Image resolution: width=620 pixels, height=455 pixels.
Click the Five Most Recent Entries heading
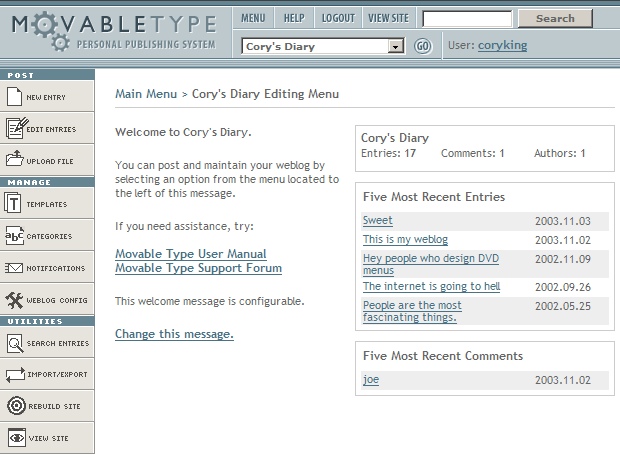click(434, 197)
